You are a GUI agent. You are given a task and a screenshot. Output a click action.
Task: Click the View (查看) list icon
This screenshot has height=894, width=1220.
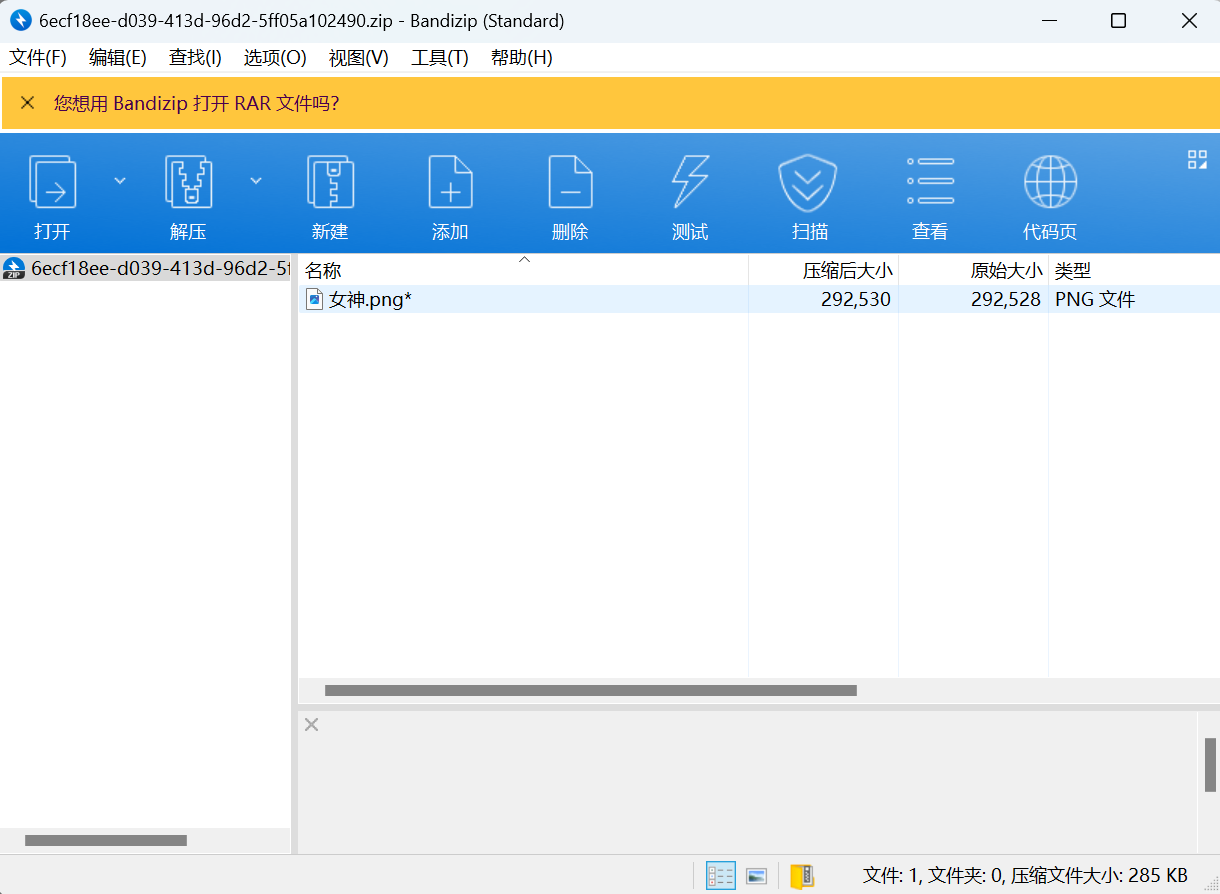click(930, 181)
